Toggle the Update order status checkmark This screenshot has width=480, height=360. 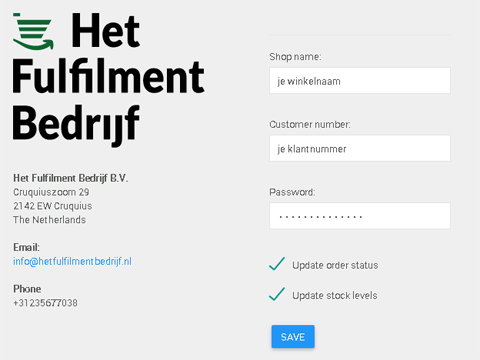277,264
